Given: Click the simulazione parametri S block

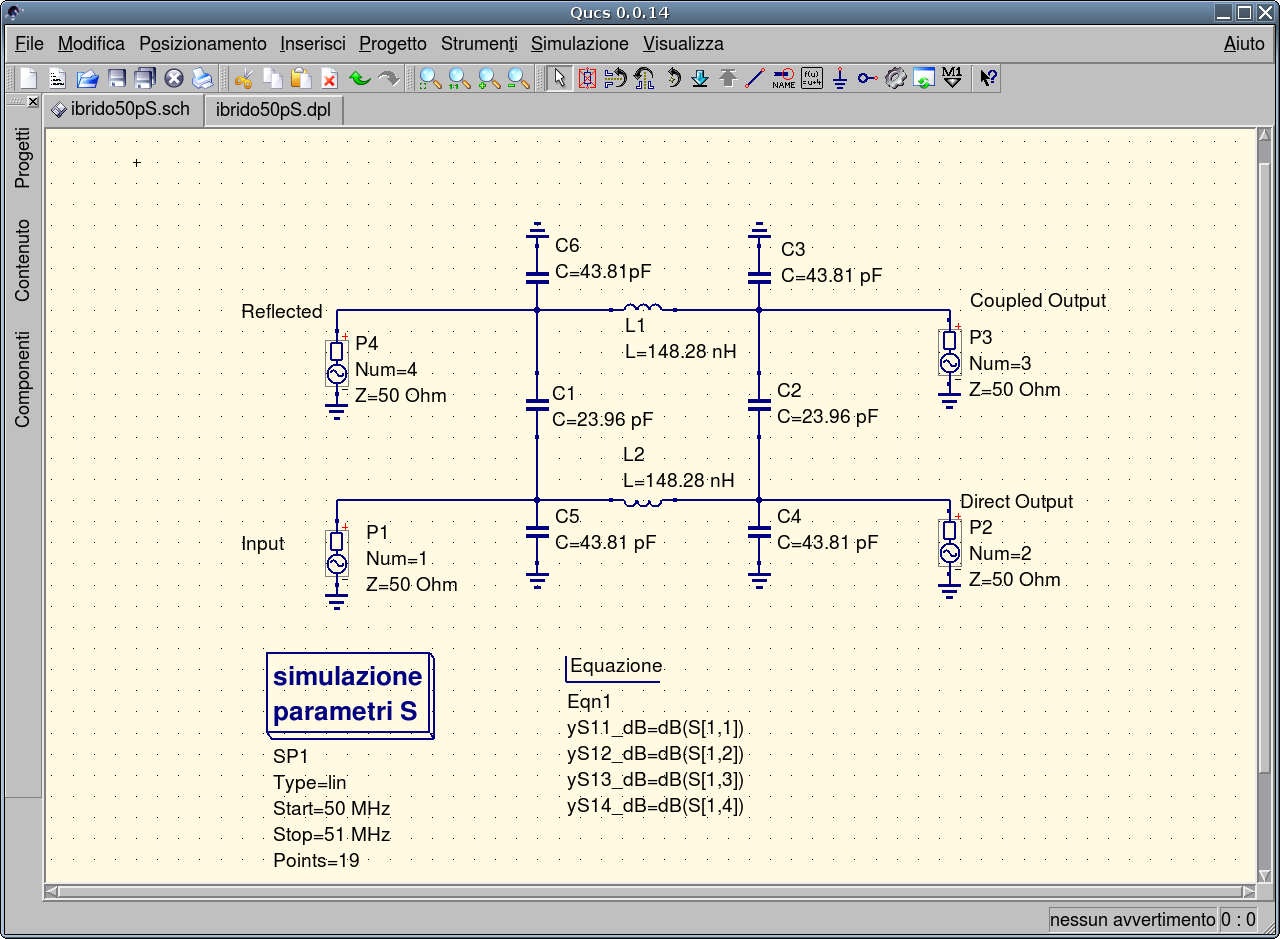Looking at the screenshot, I should [x=348, y=694].
